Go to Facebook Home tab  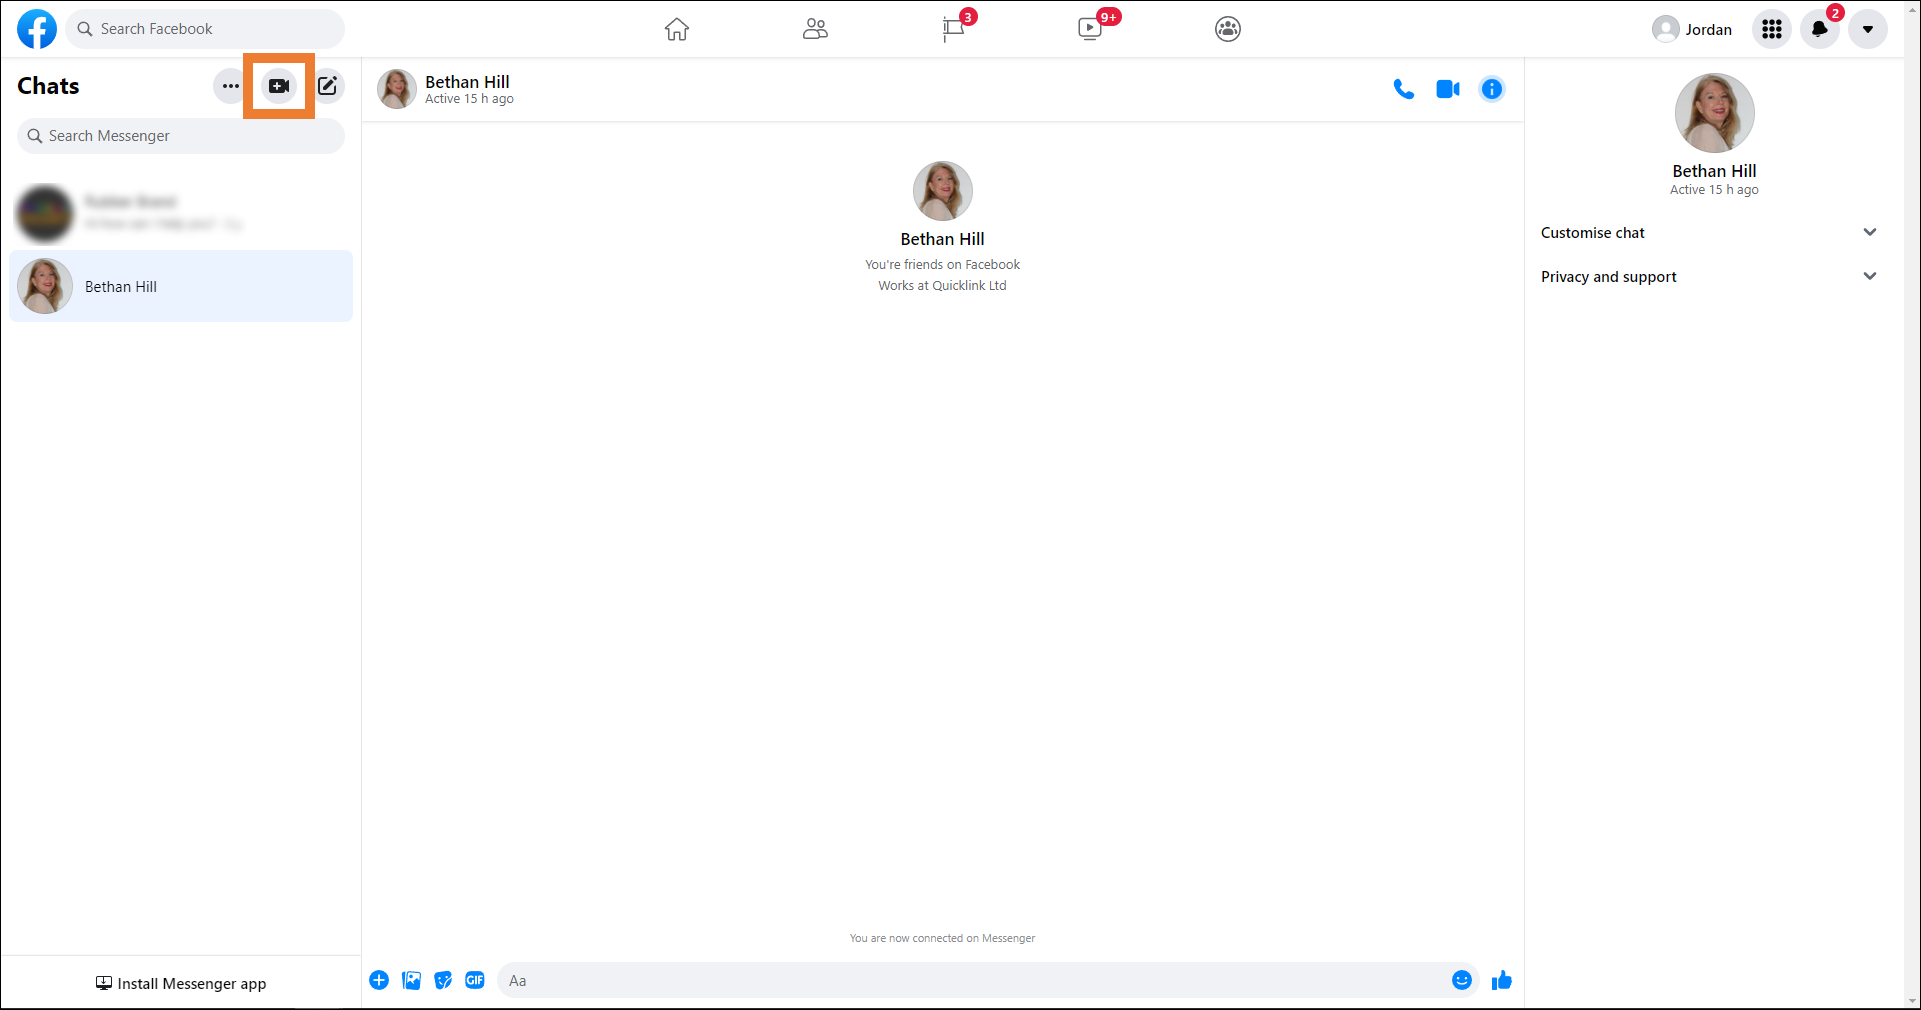pyautogui.click(x=677, y=29)
